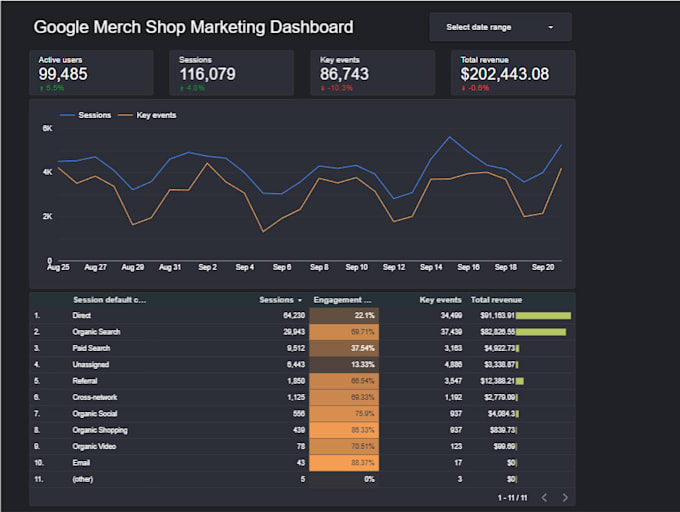Toggle Sessions series in chart legend
Viewport: 680px width, 512px height.
tap(85, 115)
